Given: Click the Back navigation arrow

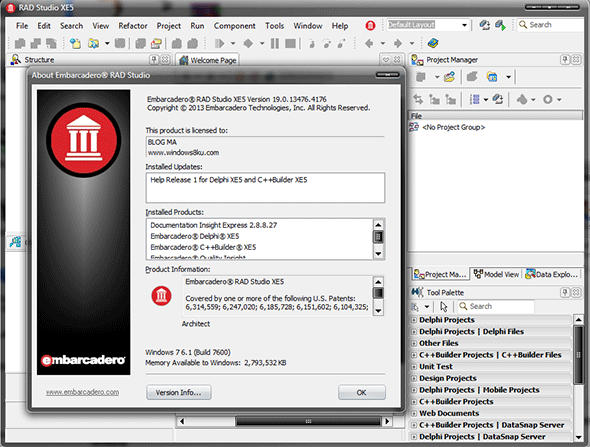Looking at the screenshot, I should [x=369, y=44].
